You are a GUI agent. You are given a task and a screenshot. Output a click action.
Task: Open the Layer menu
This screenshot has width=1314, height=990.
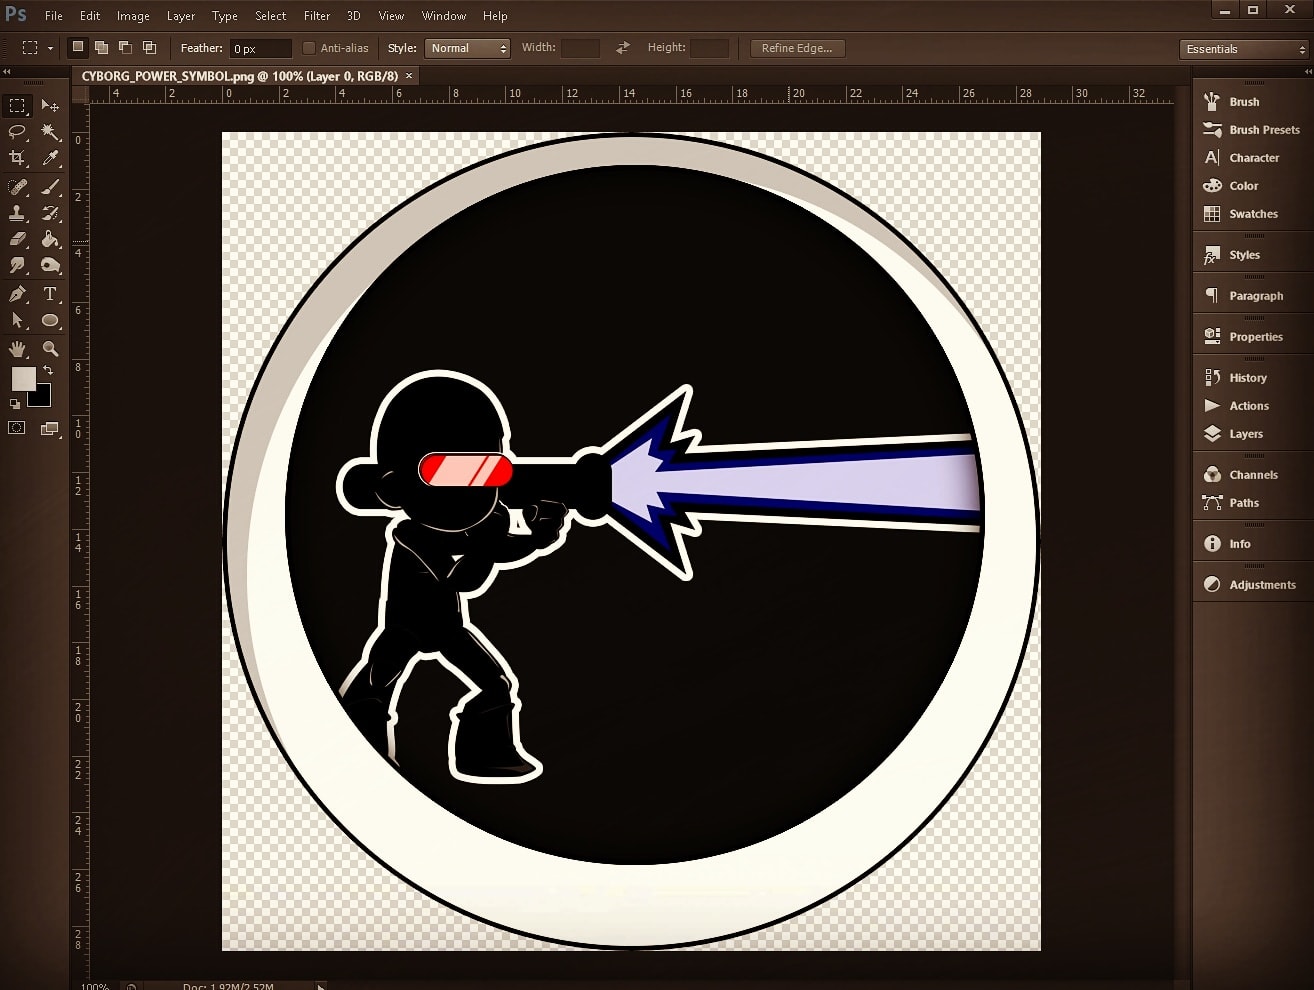pos(181,16)
